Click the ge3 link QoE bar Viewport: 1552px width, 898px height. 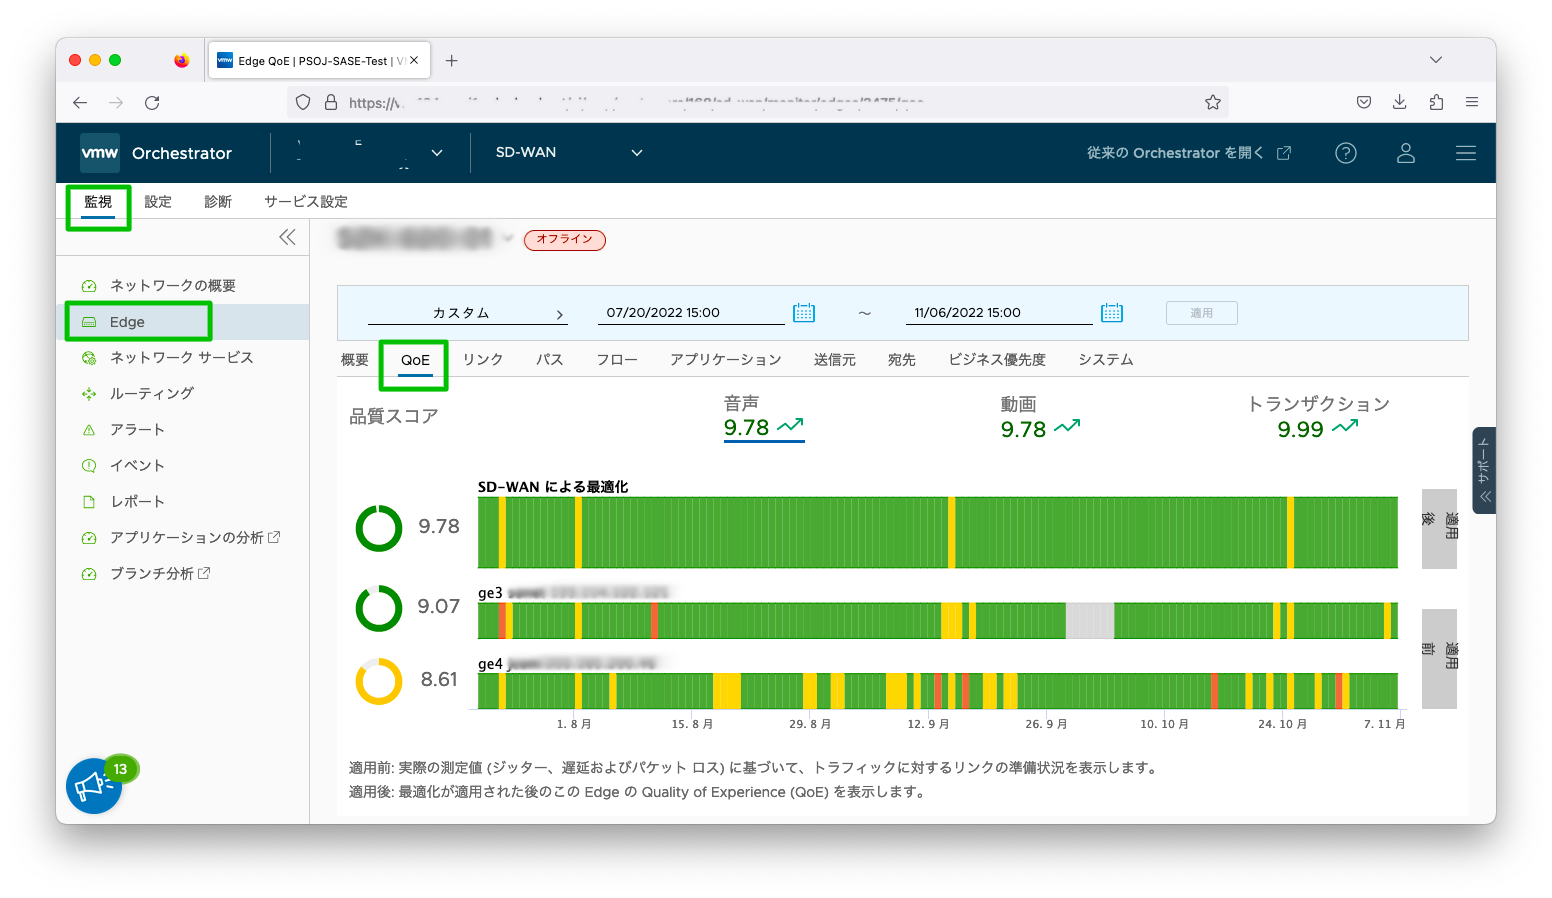[x=938, y=621]
